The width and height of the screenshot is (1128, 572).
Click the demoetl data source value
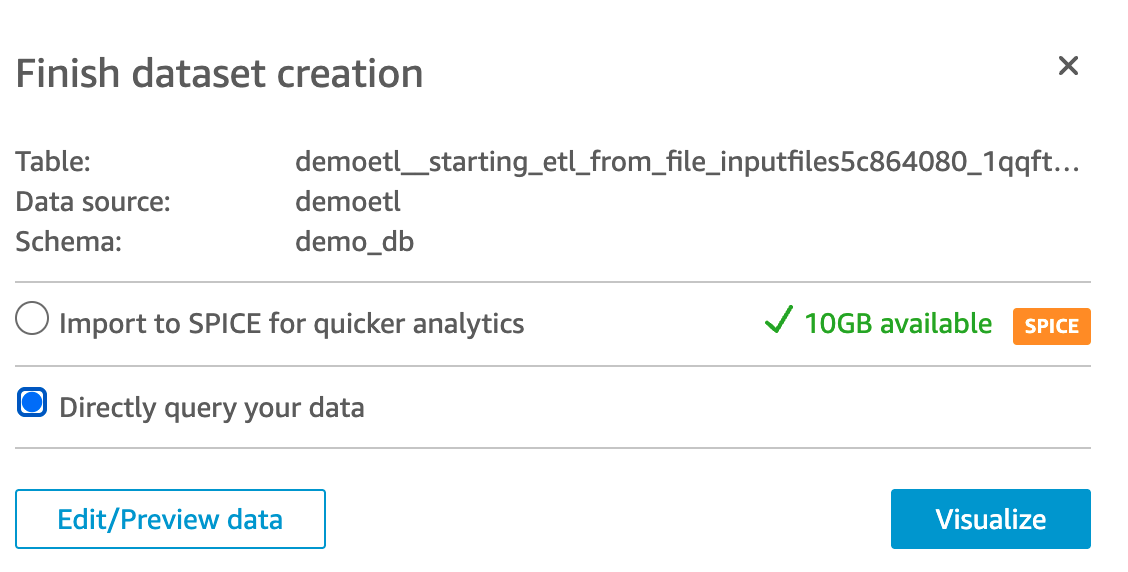[x=348, y=202]
